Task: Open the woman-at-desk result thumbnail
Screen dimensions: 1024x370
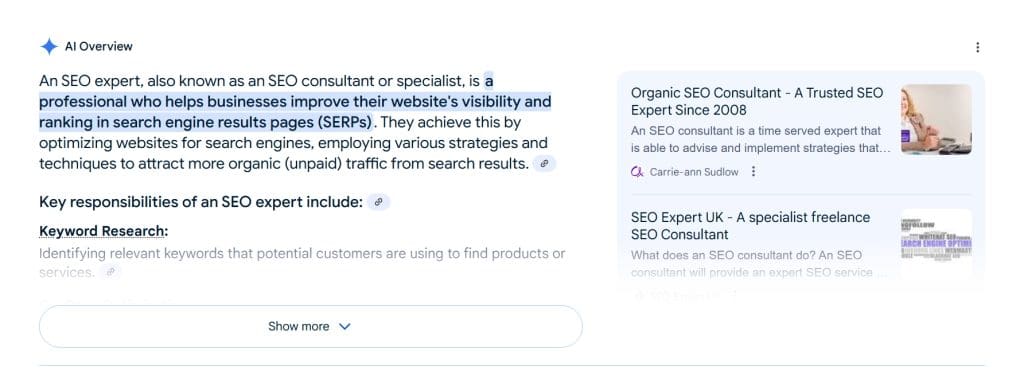Action: tap(936, 119)
